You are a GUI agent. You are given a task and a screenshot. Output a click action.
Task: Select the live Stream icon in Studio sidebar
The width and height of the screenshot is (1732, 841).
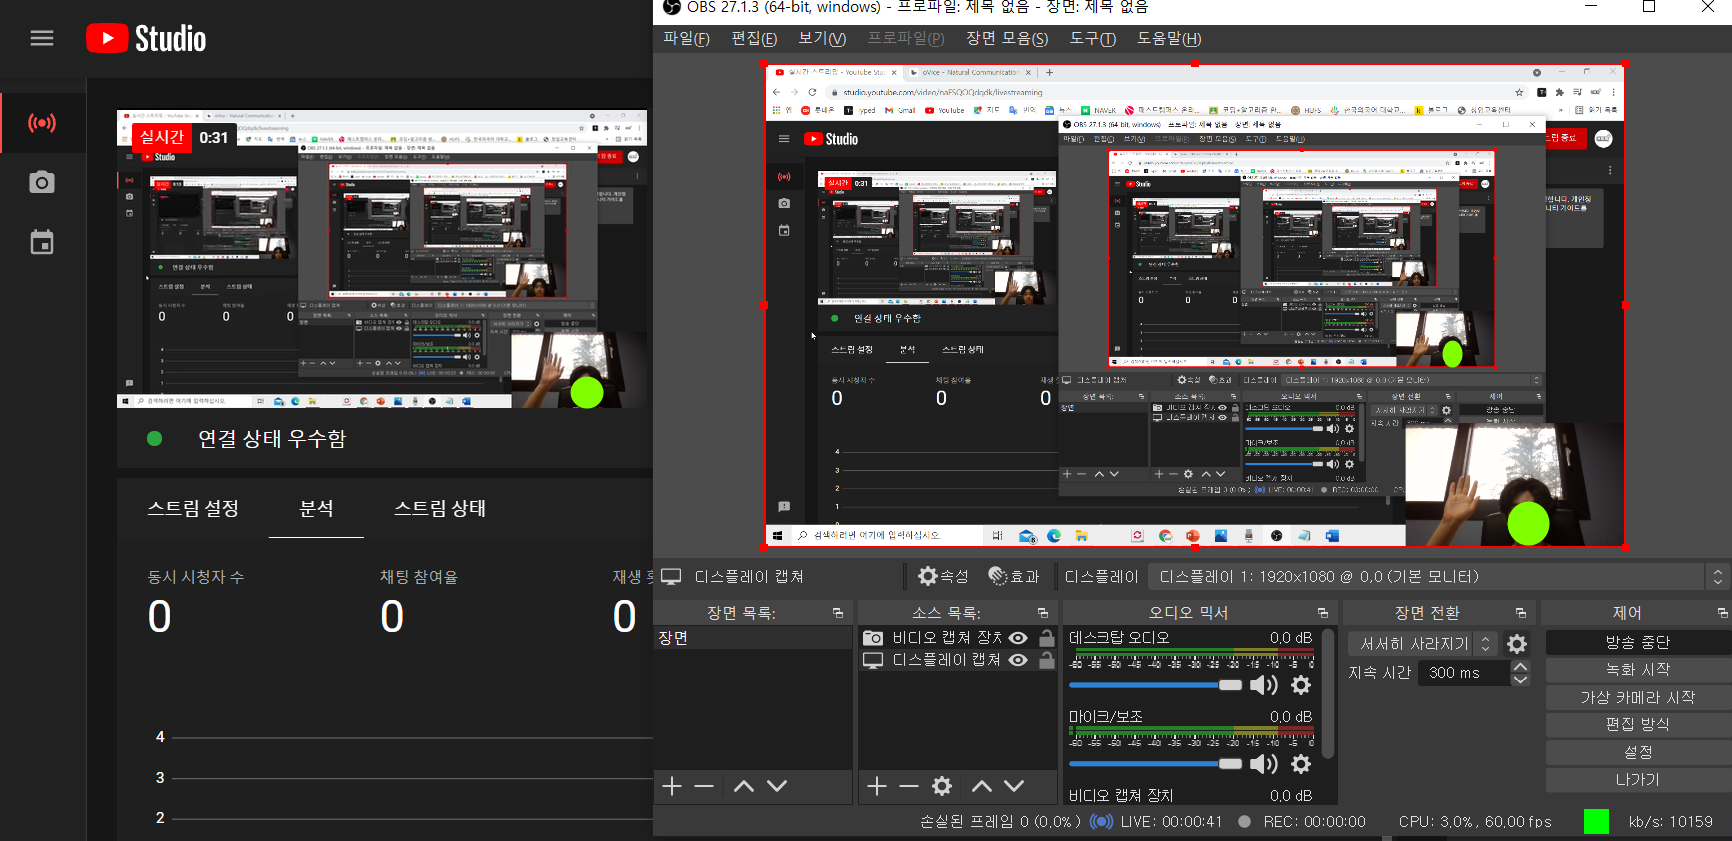42,123
